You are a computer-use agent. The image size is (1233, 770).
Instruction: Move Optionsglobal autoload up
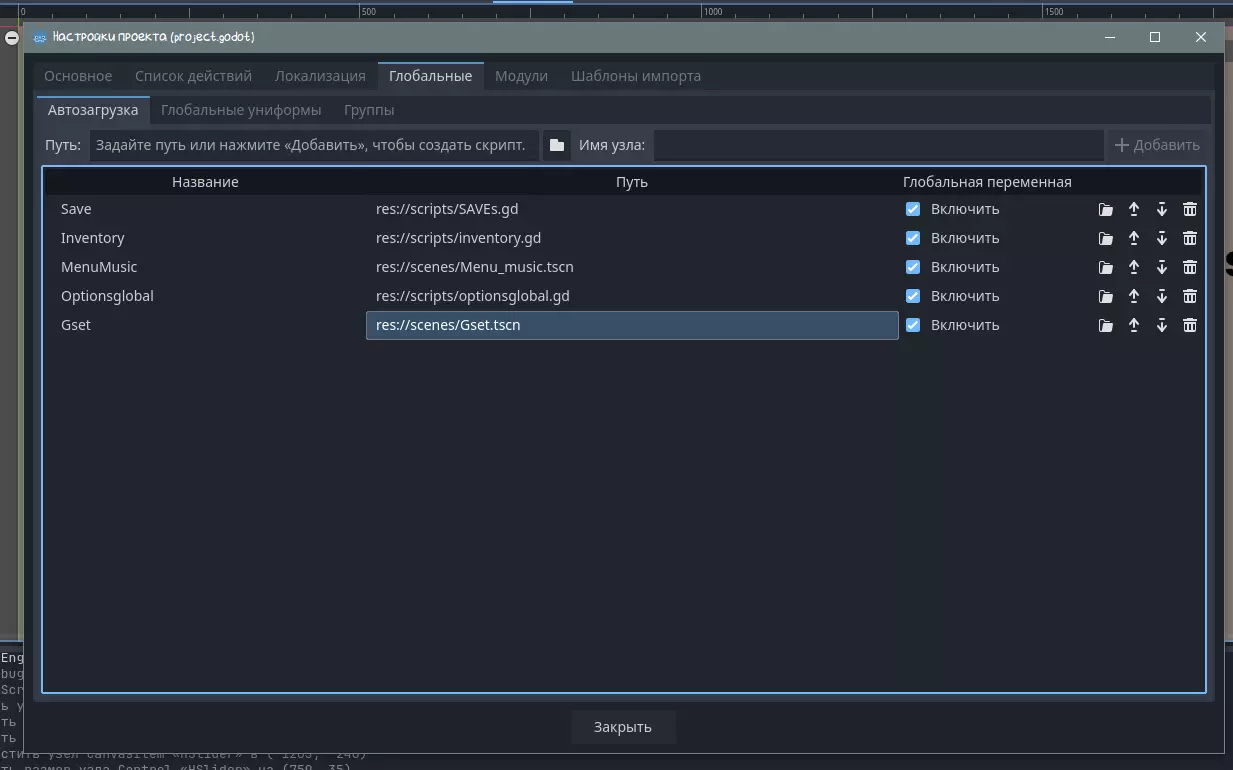[x=1133, y=296]
